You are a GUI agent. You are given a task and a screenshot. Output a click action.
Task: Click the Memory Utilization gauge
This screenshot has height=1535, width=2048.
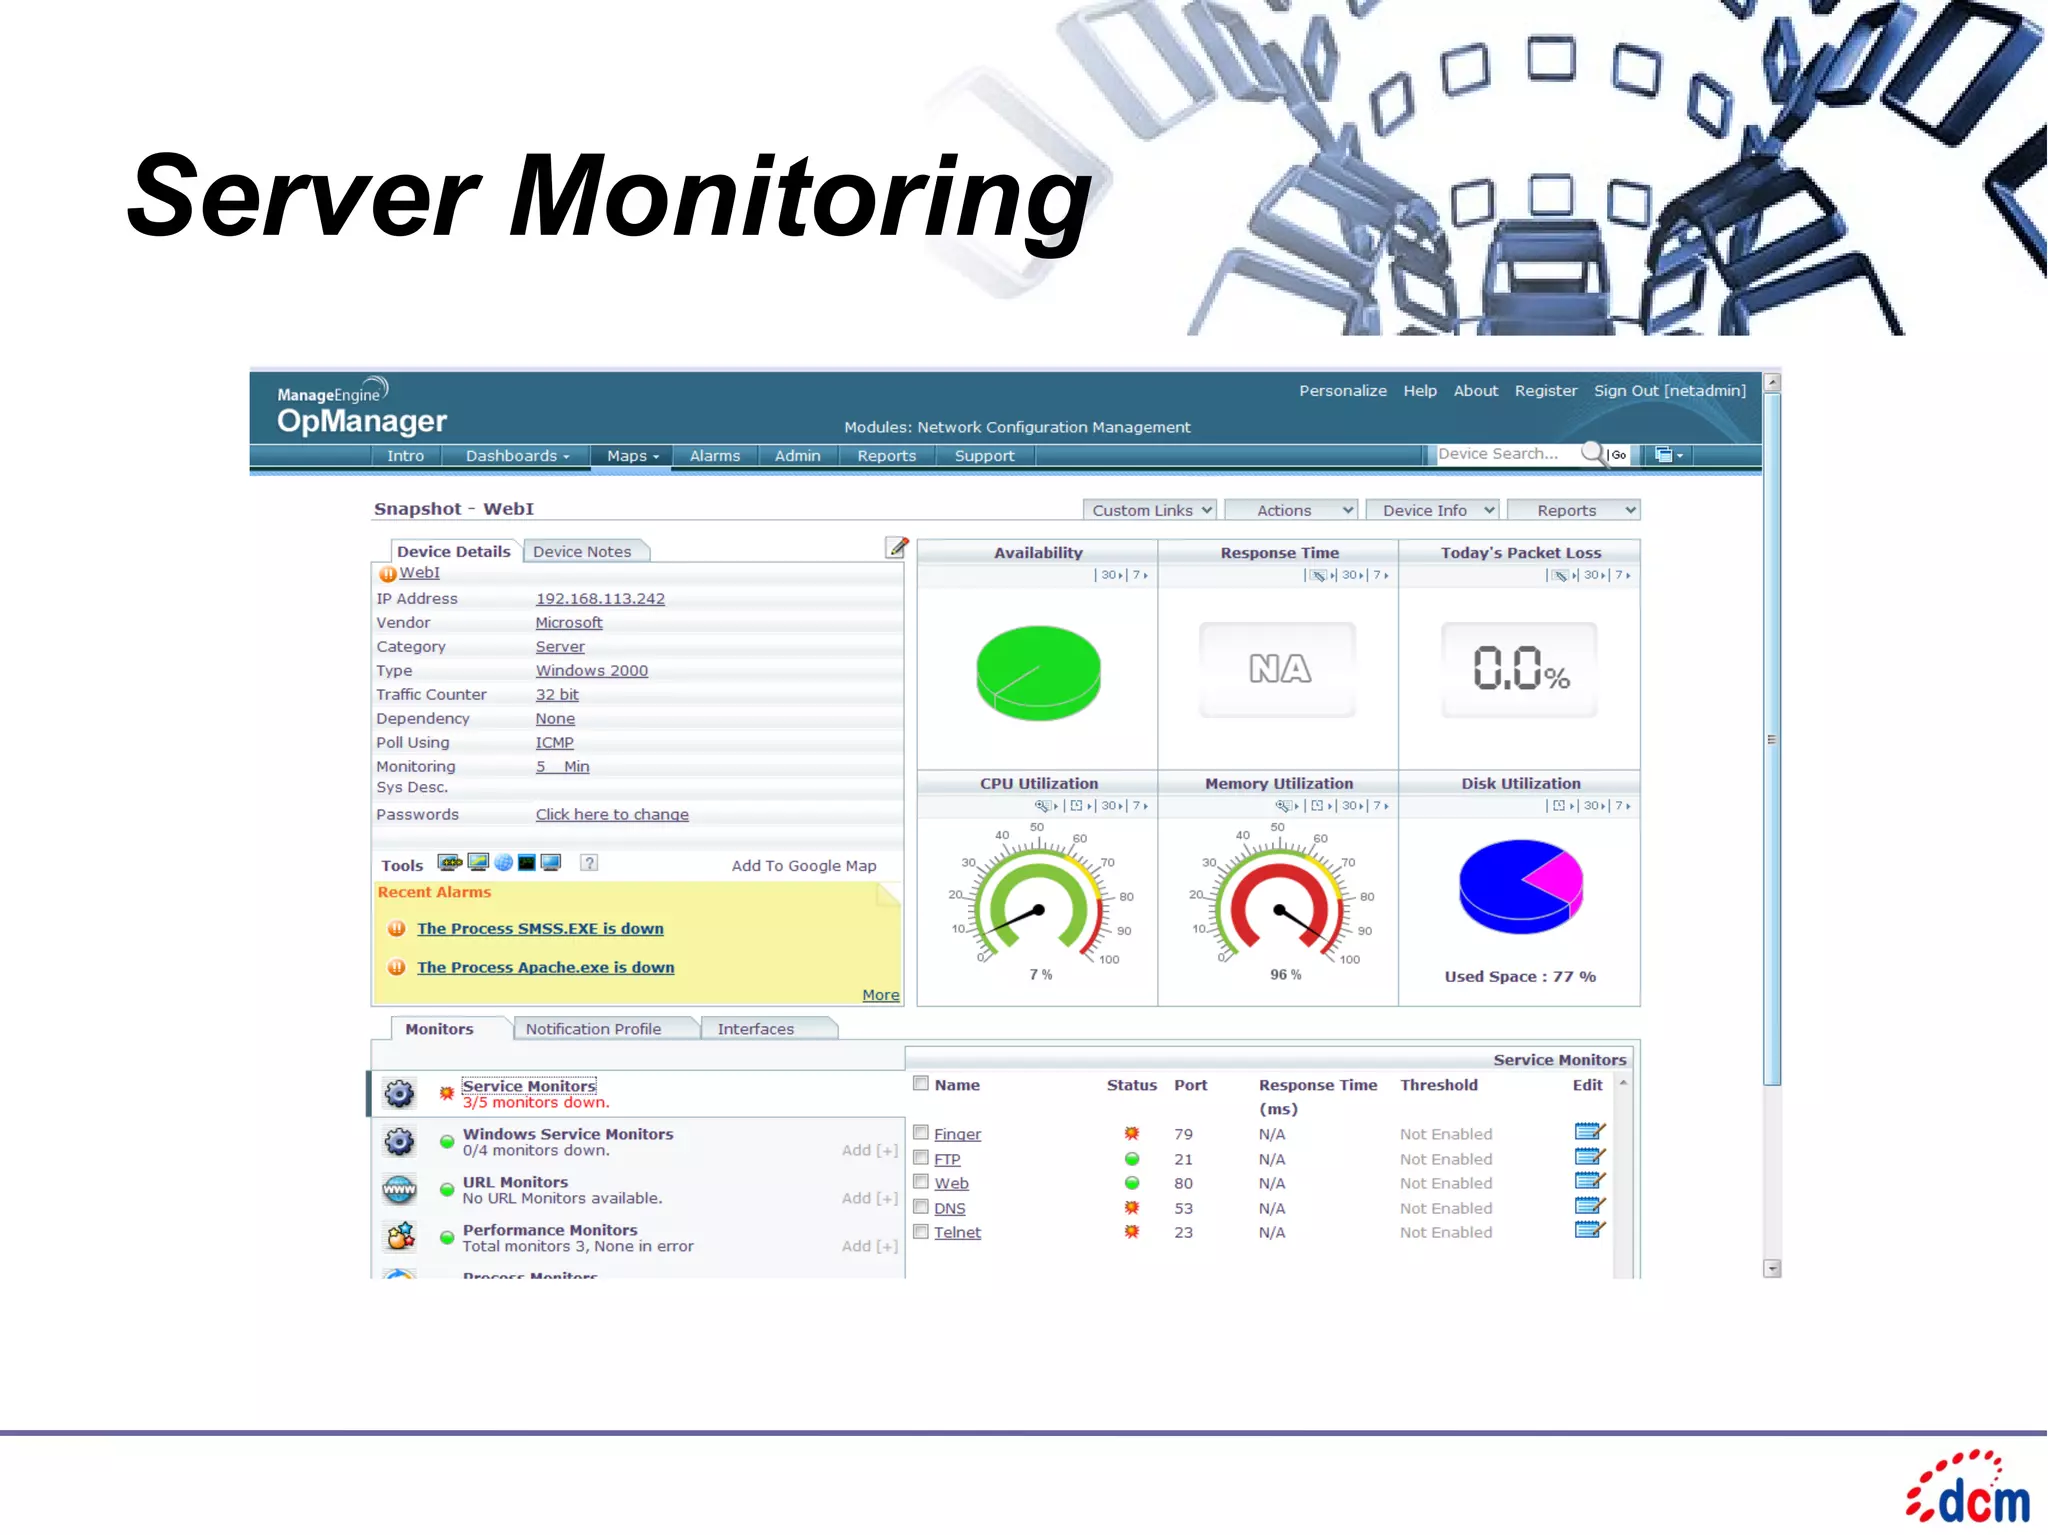click(x=1279, y=898)
